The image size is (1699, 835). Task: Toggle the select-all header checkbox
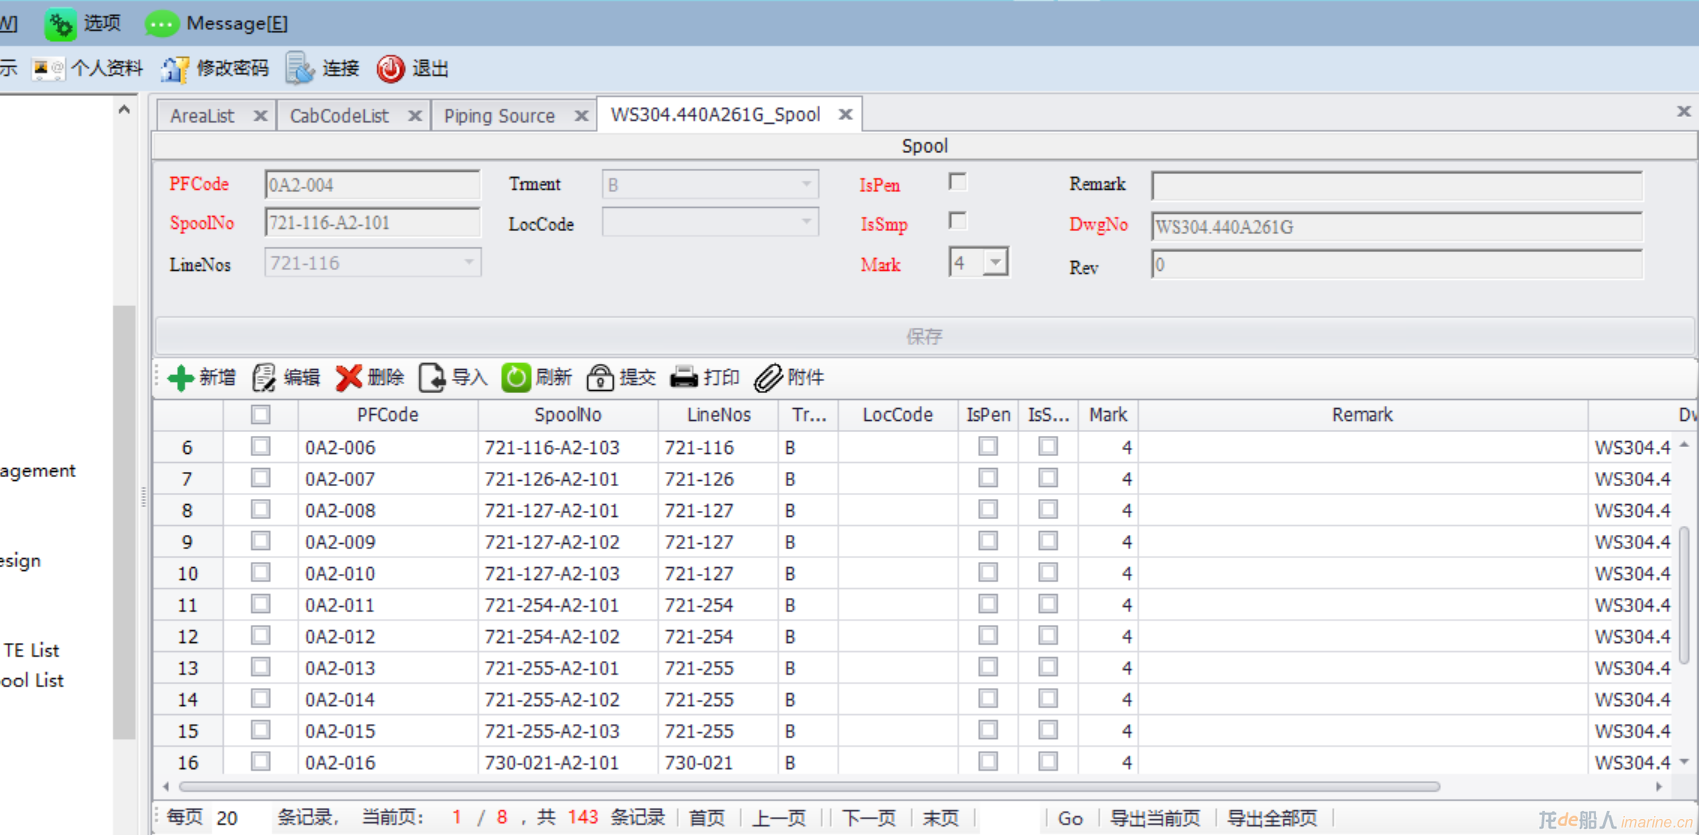coord(261,414)
